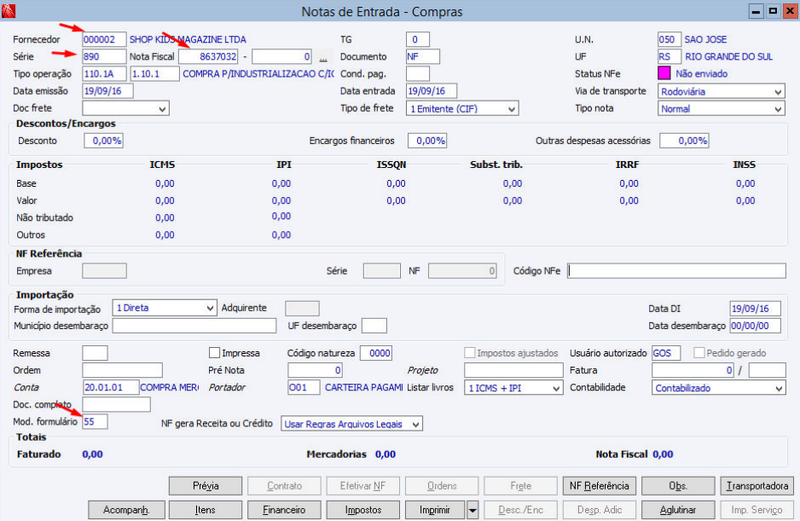
Task: Expand the Via de transporte combo box
Action: [721, 91]
